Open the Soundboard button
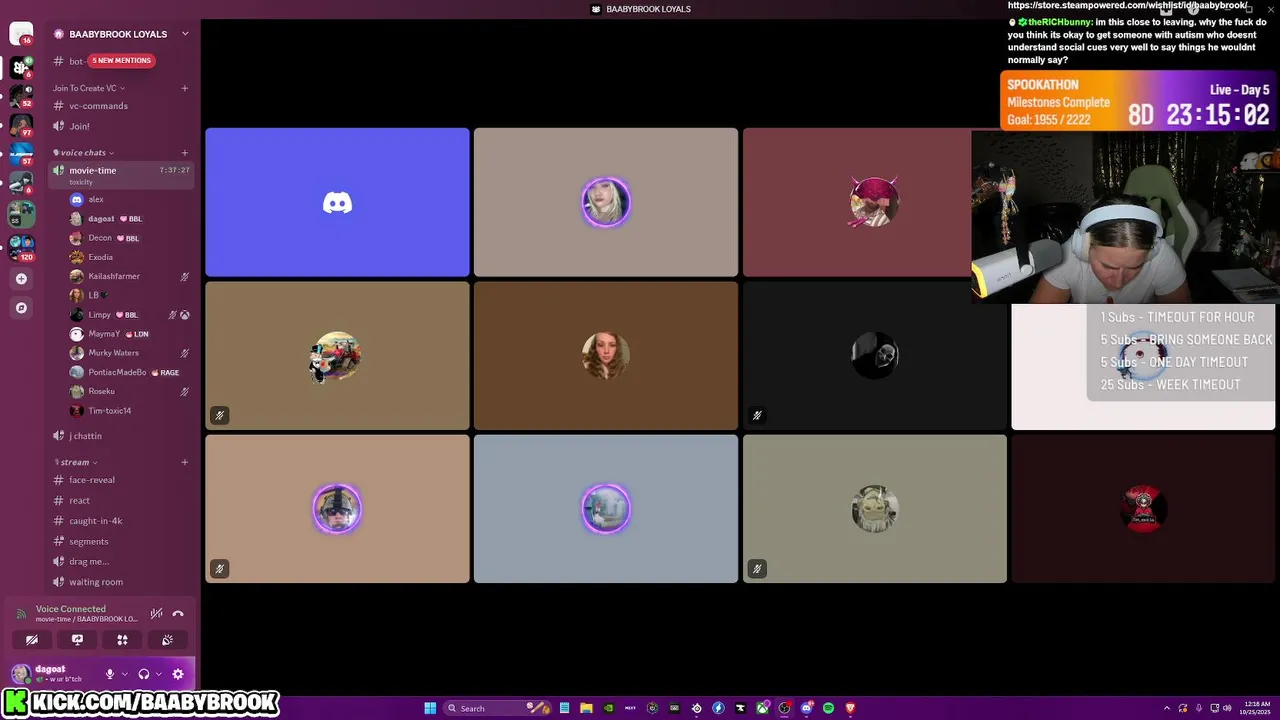This screenshot has height=720, width=1280. point(167,640)
